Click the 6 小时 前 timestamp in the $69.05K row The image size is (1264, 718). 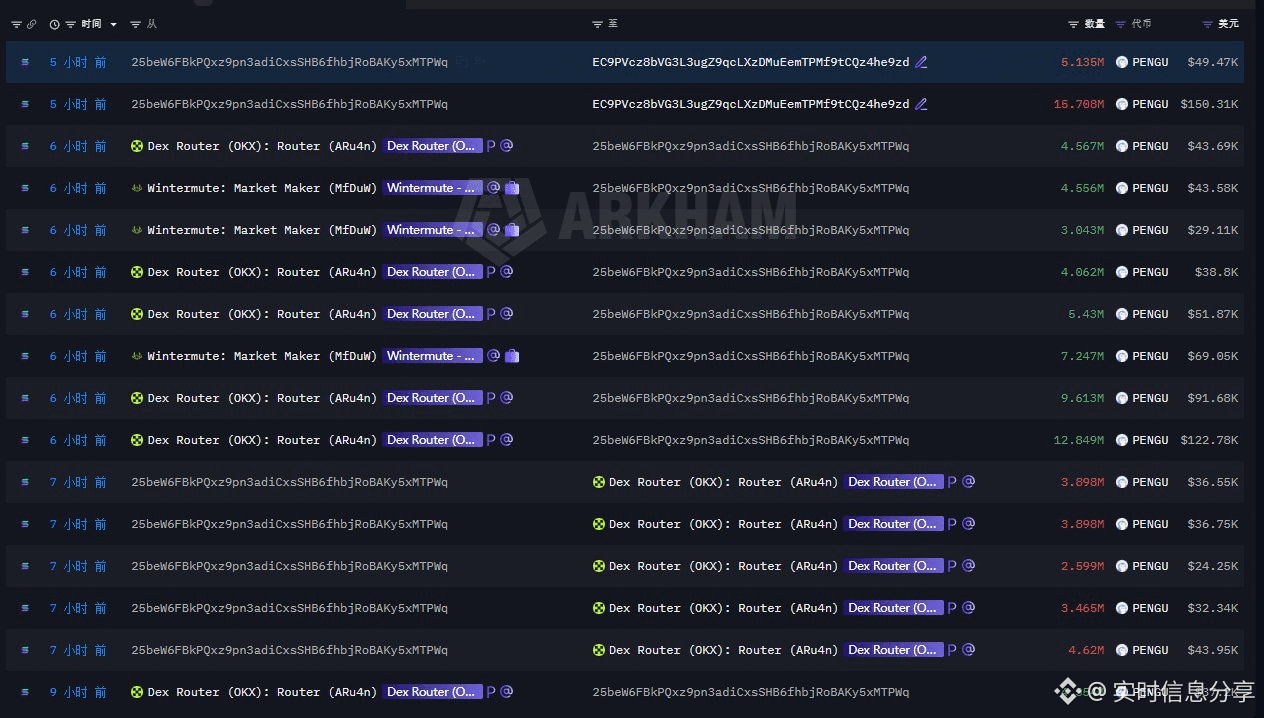click(x=78, y=356)
